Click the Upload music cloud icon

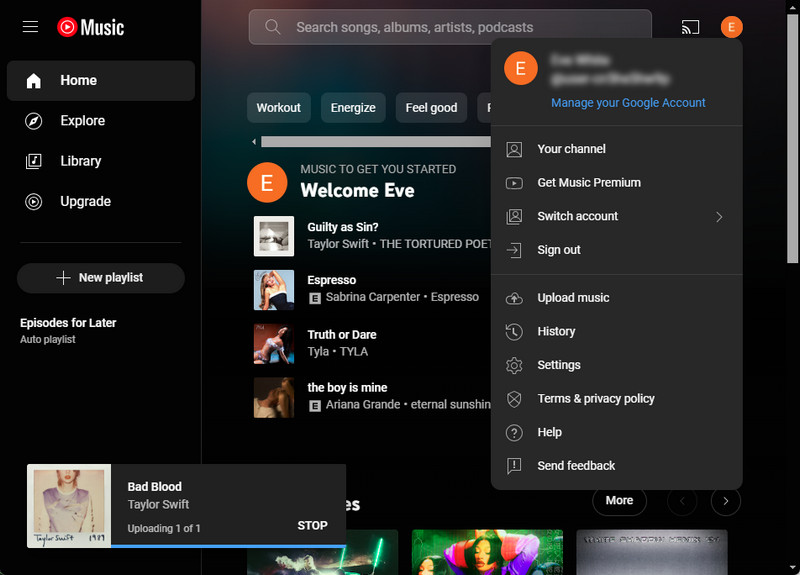pyautogui.click(x=514, y=298)
